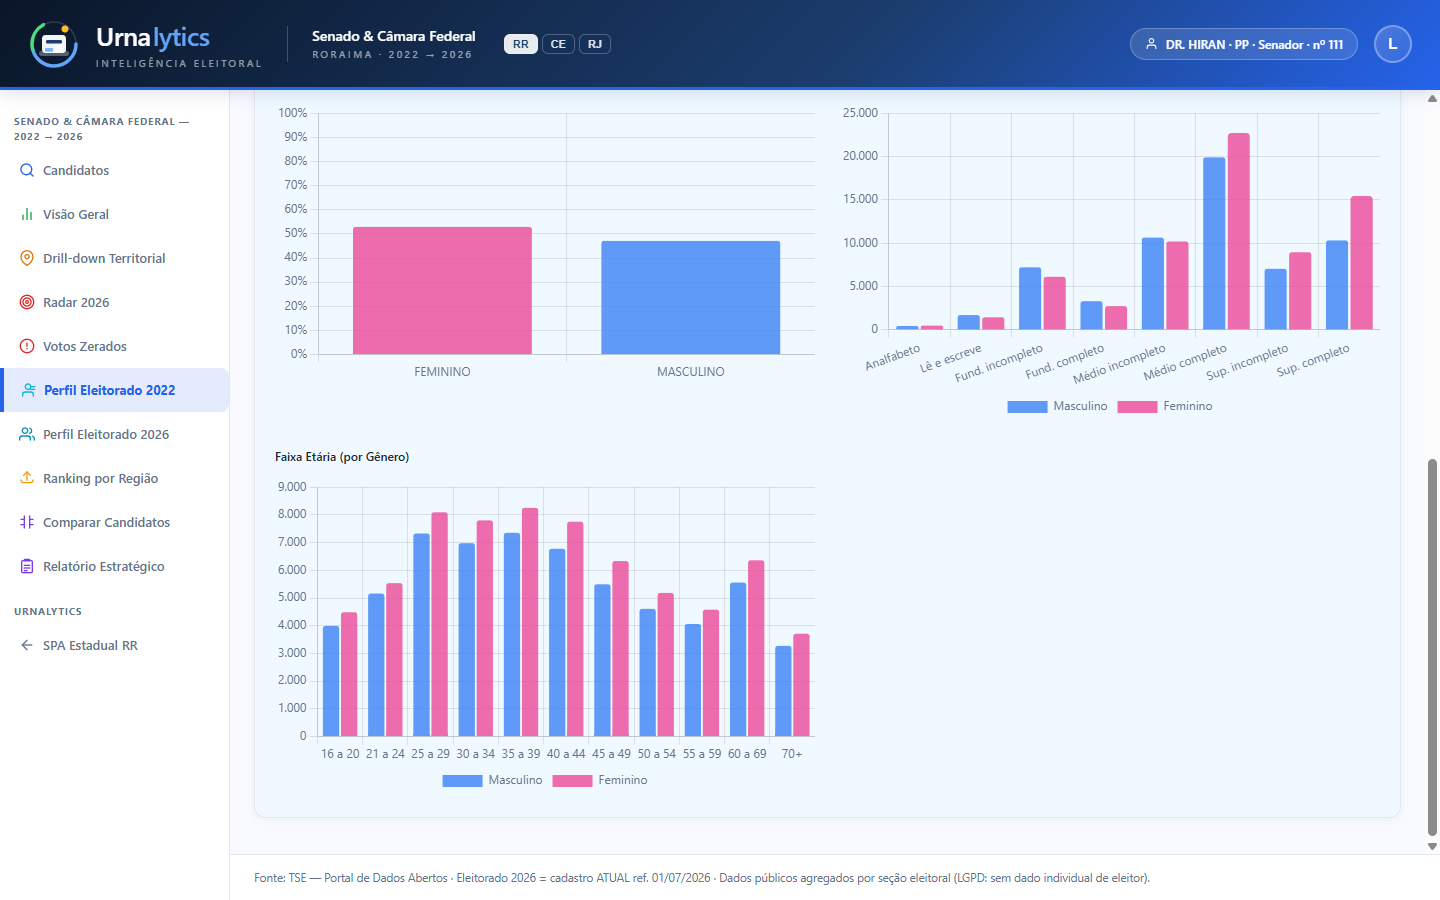The width and height of the screenshot is (1440, 900).
Task: Switch state to CE
Action: click(x=558, y=44)
